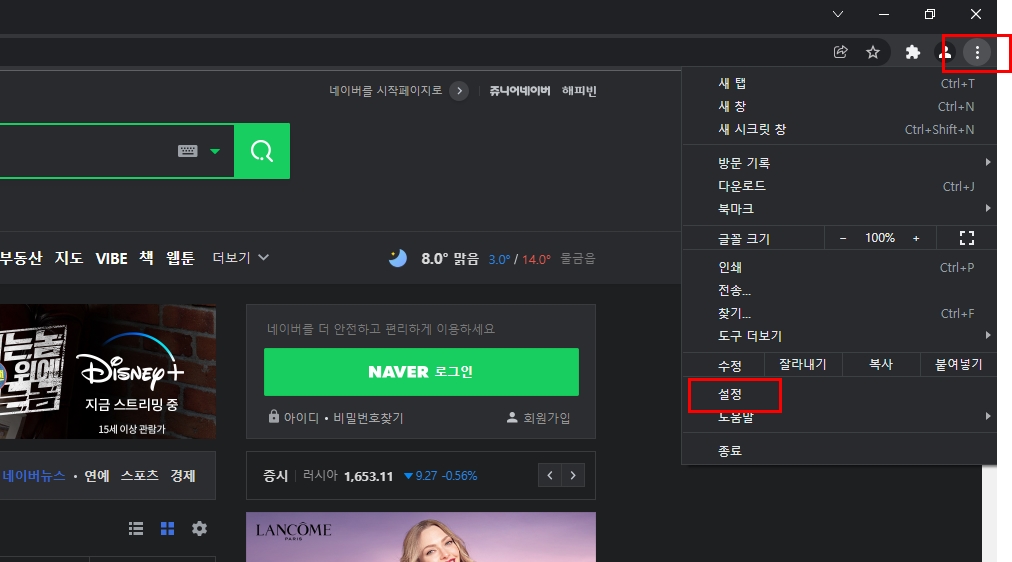
Task: Open the 지도 service link
Action: point(68,258)
